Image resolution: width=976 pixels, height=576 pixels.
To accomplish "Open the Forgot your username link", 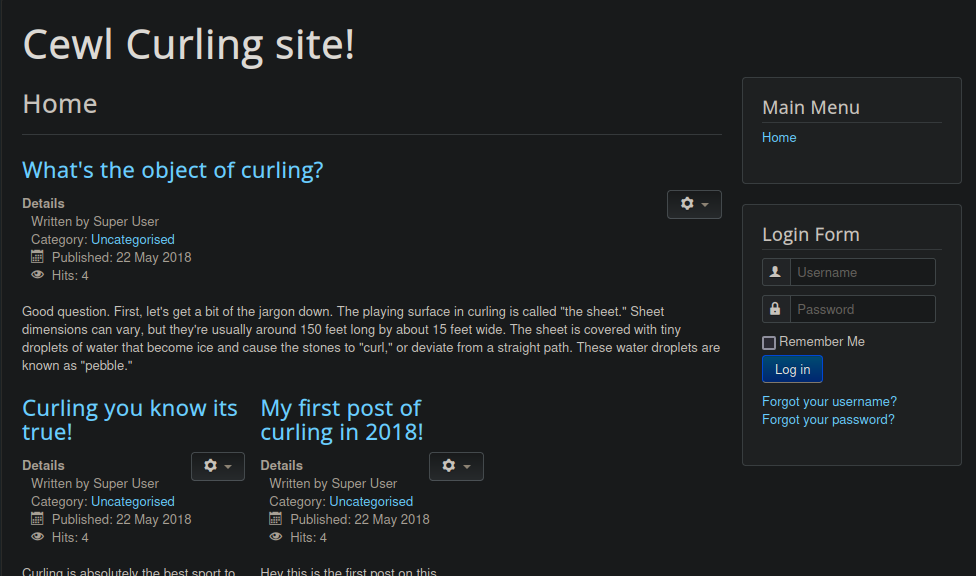I will tap(830, 402).
